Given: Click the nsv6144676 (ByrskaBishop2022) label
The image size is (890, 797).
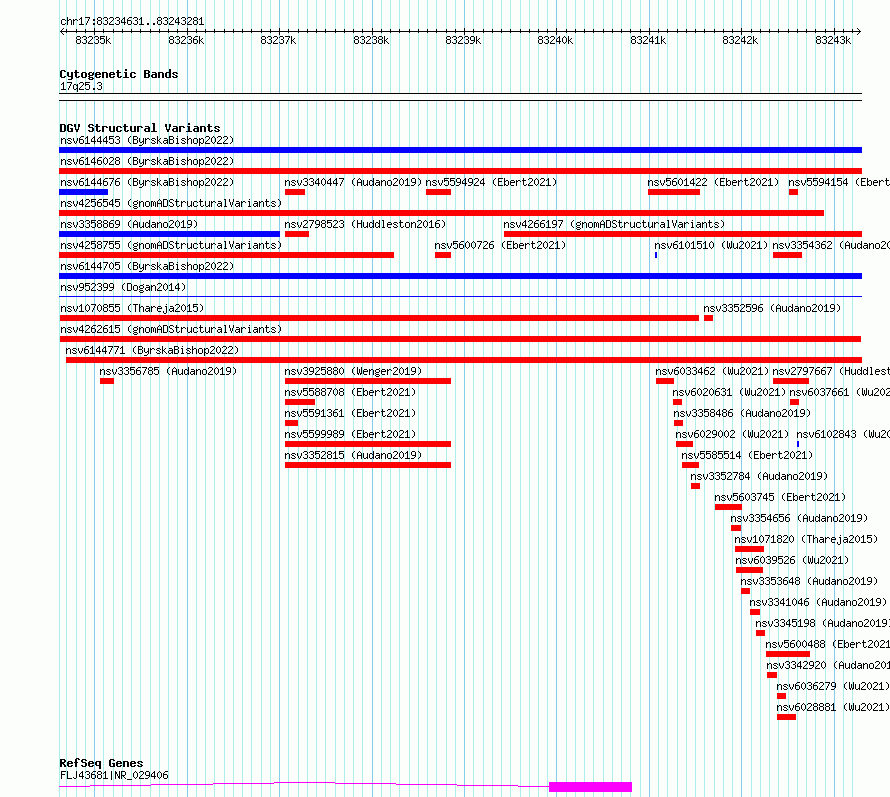Looking at the screenshot, I should tap(147, 182).
